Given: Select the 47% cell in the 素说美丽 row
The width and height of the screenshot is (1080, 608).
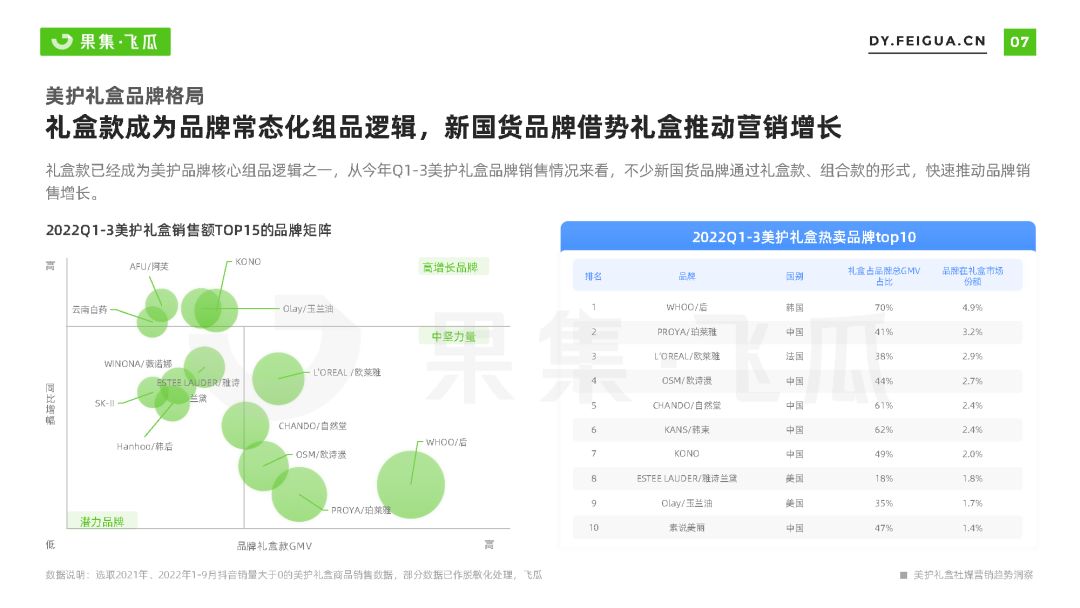Looking at the screenshot, I should pyautogui.click(x=884, y=528).
